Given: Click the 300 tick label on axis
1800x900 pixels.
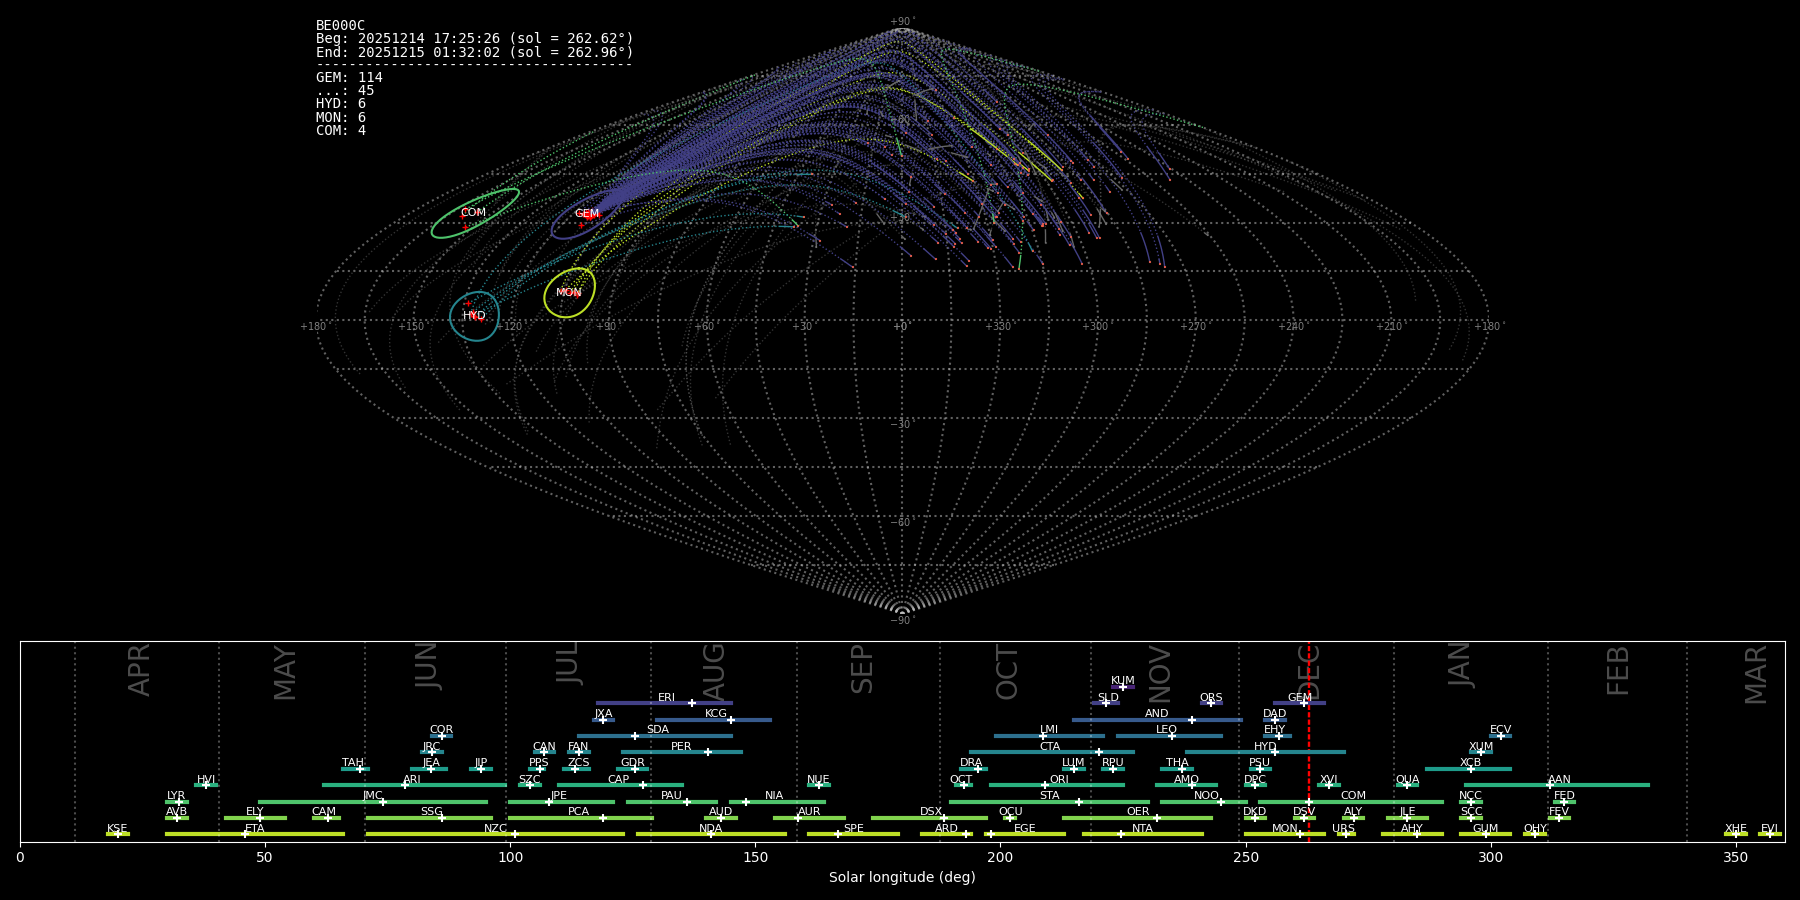Looking at the screenshot, I should coord(1490,857).
